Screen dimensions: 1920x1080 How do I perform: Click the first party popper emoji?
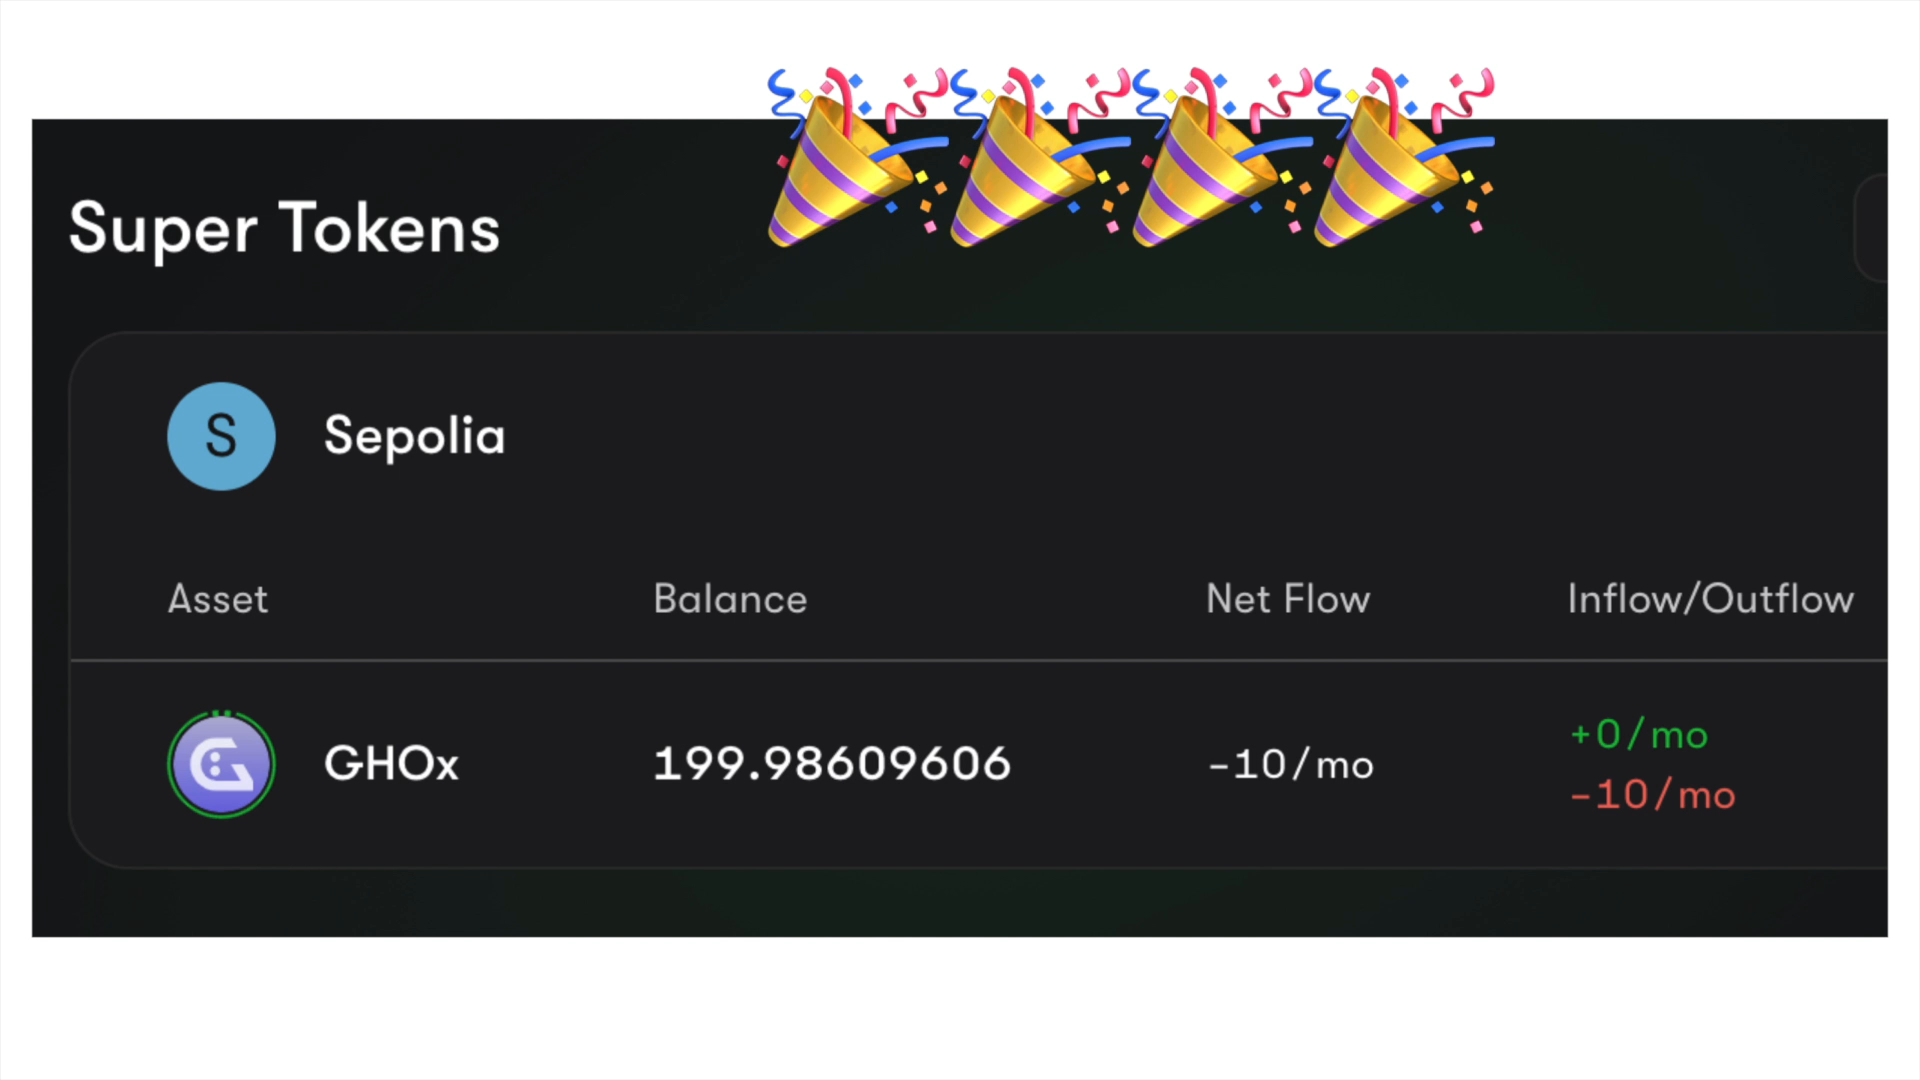tap(858, 157)
